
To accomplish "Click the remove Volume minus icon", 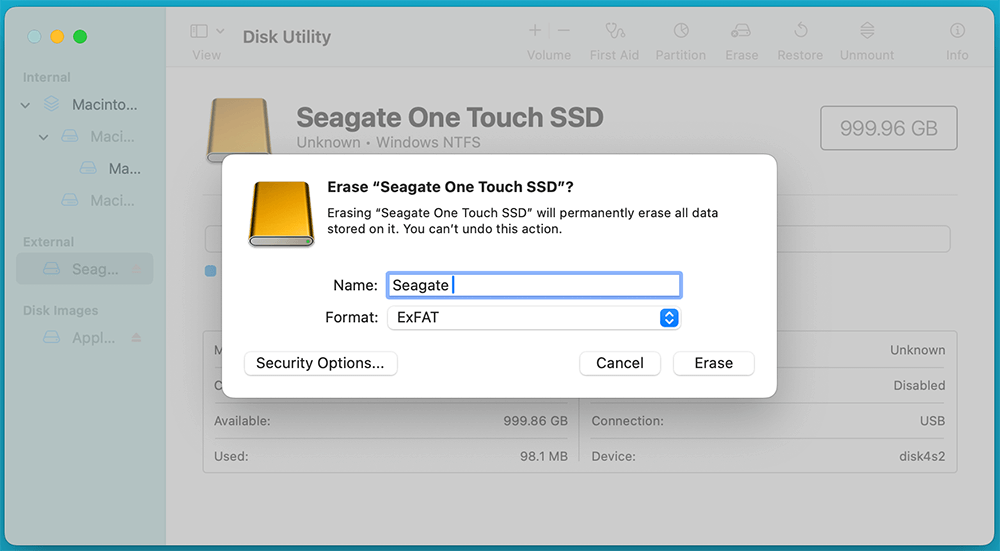I will click(563, 30).
